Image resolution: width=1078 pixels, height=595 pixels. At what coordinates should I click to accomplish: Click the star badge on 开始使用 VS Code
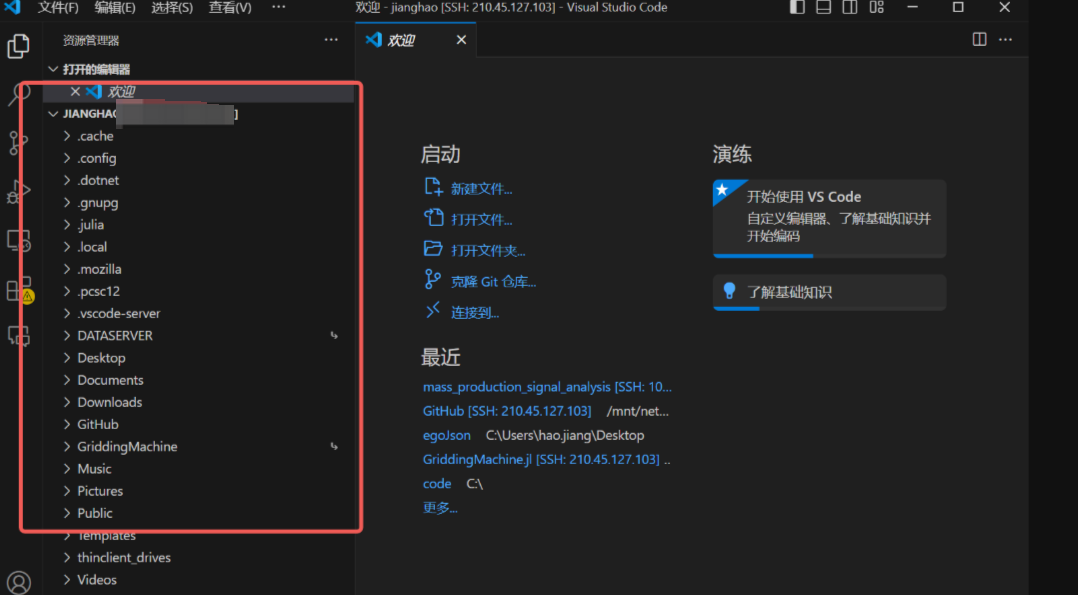(723, 191)
